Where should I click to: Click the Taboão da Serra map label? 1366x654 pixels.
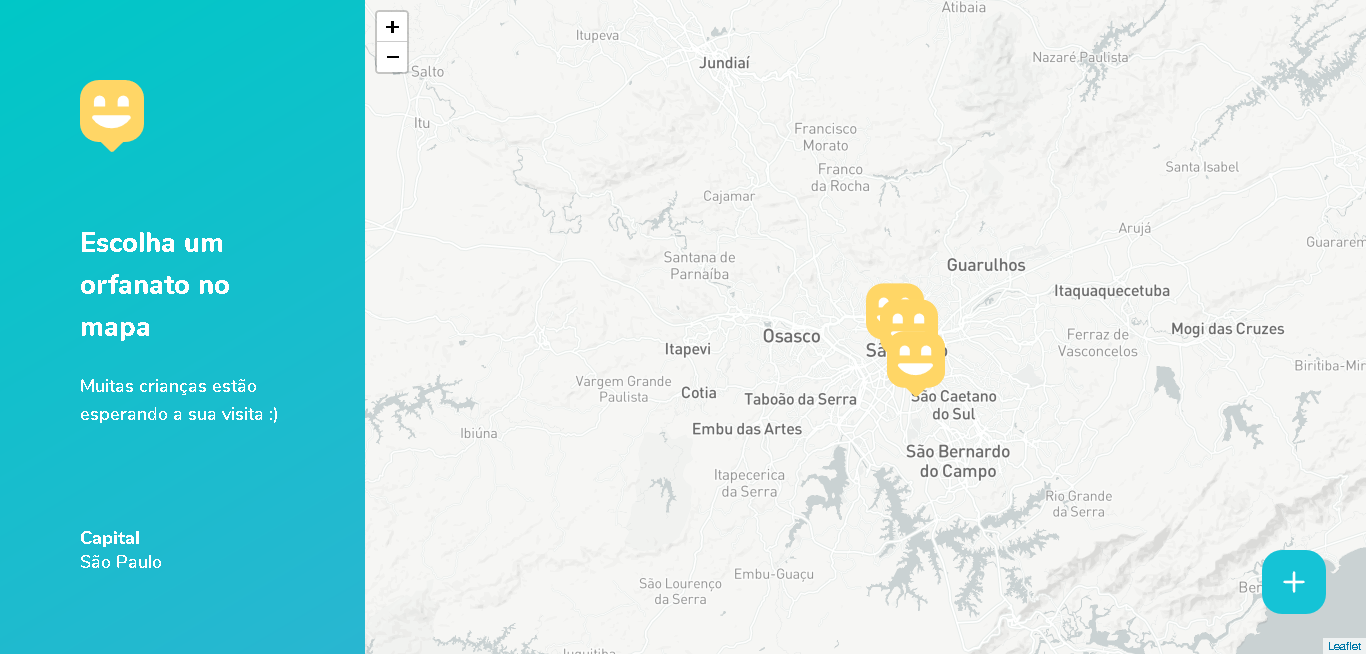click(800, 399)
